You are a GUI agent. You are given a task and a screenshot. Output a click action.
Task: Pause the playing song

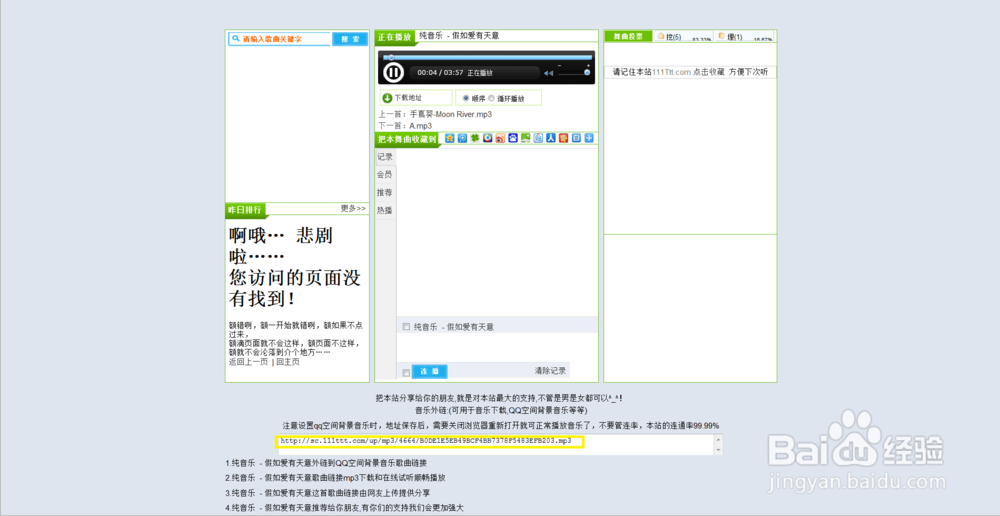[x=393, y=73]
